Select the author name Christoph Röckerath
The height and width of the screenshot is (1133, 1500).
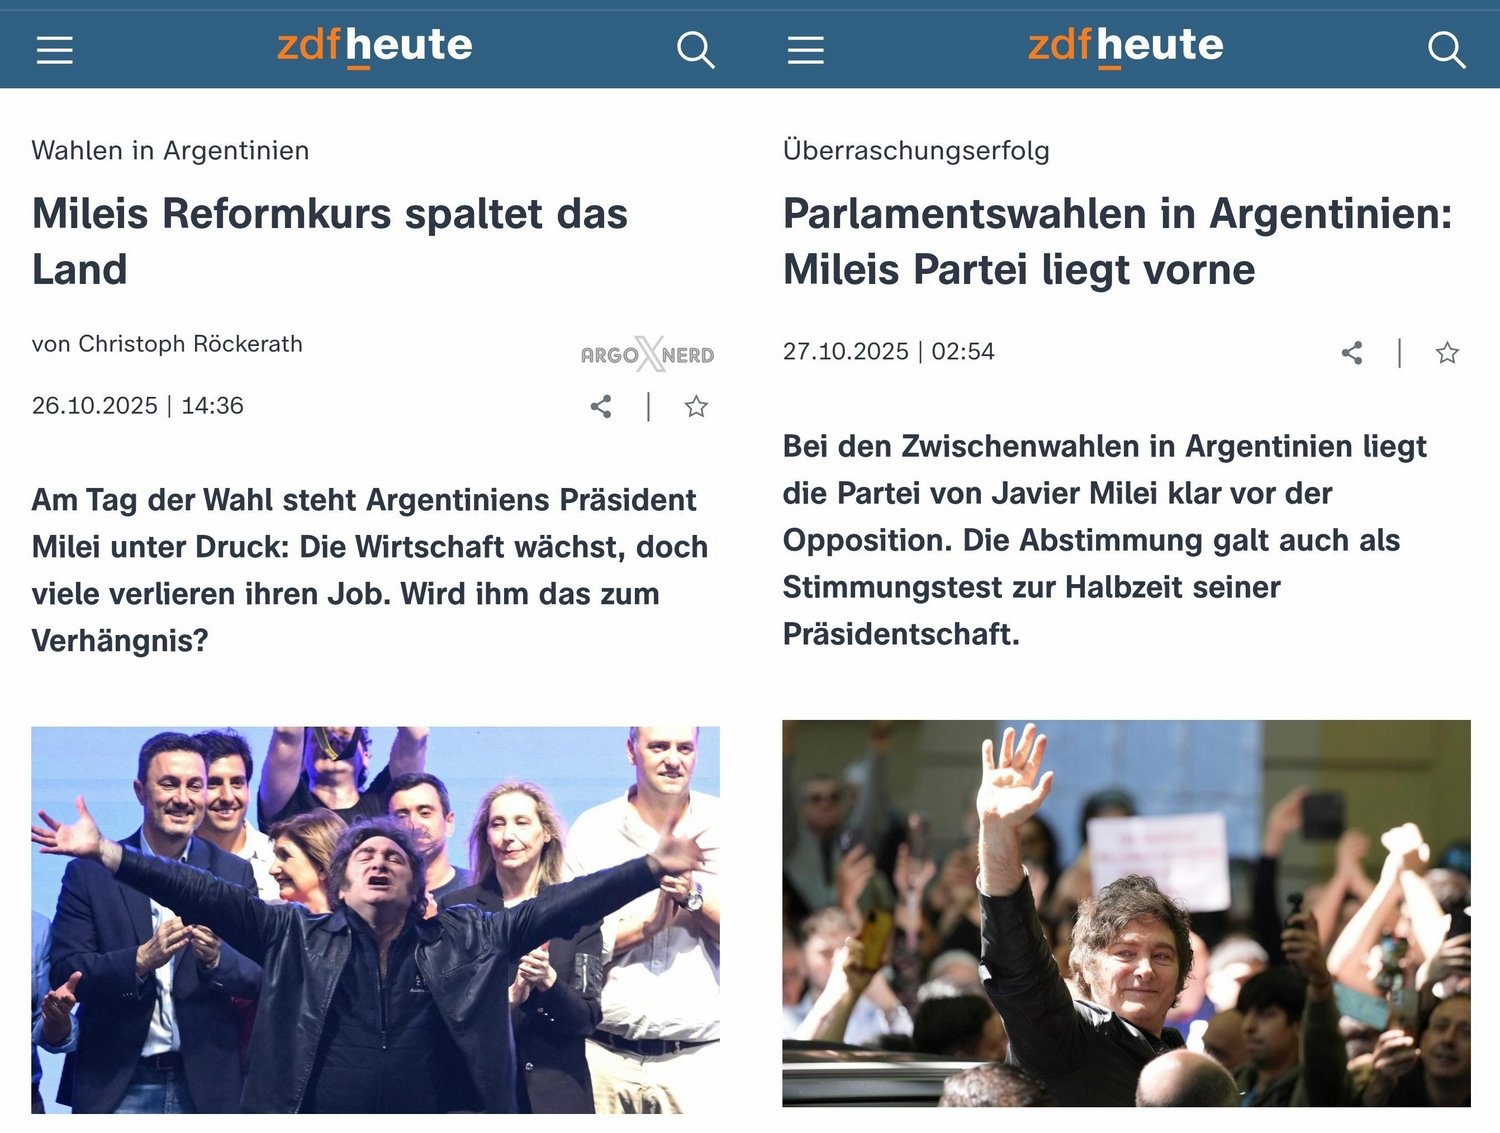click(190, 344)
